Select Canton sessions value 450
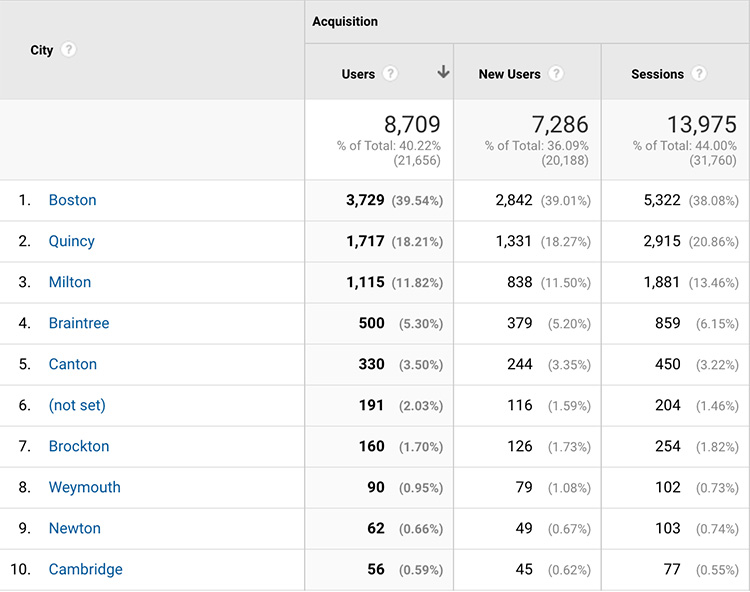This screenshot has width=750, height=592. [668, 364]
